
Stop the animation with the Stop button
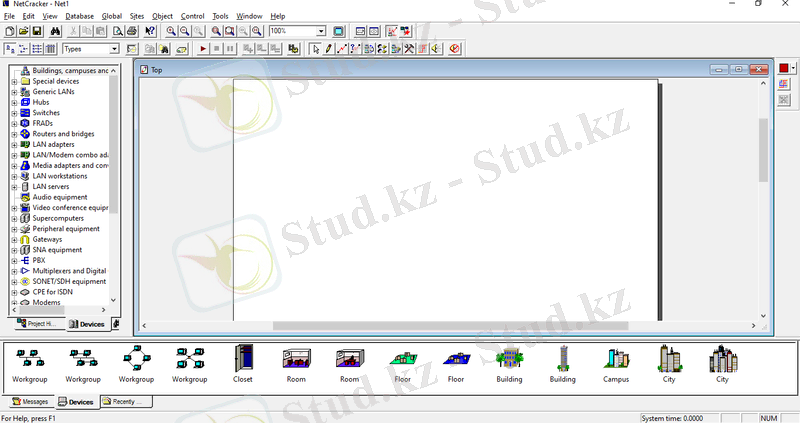(x=216, y=49)
